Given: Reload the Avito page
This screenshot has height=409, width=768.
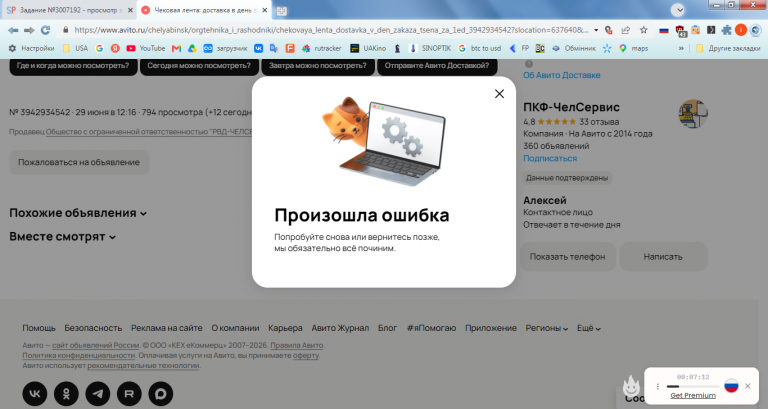Looking at the screenshot, I should click(x=46, y=30).
